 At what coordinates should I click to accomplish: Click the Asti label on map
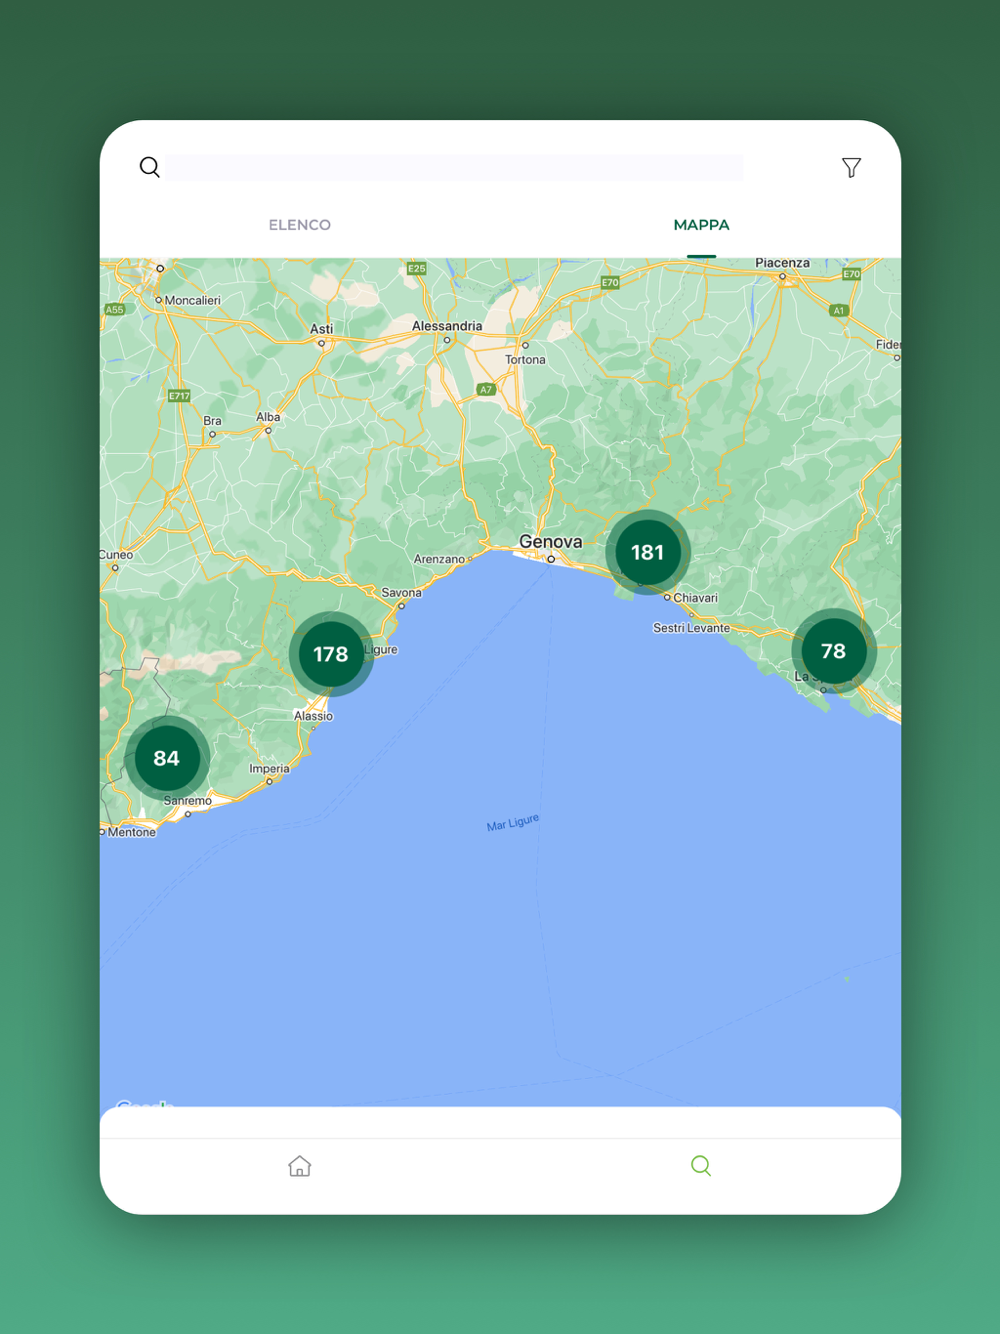pos(321,329)
